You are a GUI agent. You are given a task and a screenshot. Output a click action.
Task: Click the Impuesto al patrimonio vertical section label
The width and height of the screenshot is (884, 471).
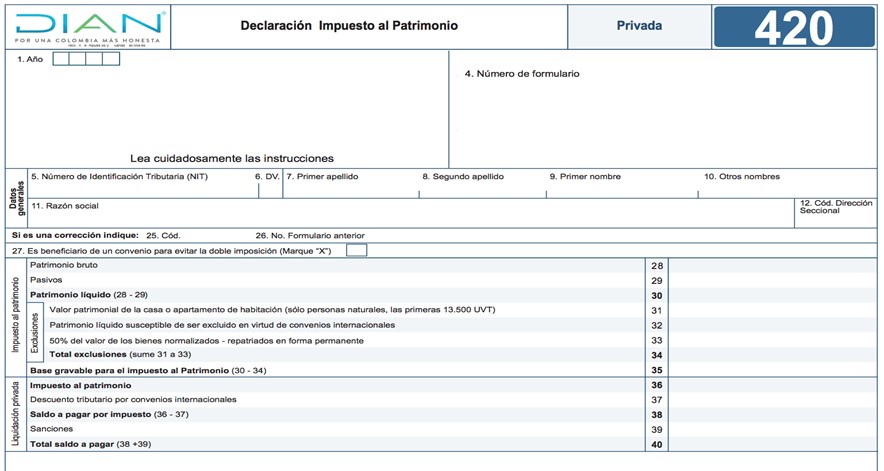pos(15,315)
